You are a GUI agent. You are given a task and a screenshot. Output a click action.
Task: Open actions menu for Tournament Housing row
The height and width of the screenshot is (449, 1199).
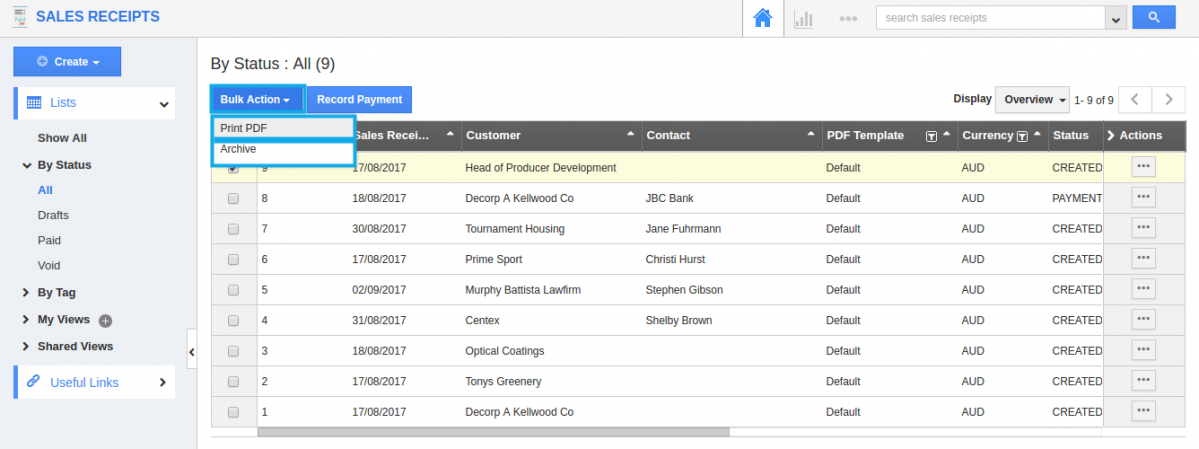[1143, 228]
